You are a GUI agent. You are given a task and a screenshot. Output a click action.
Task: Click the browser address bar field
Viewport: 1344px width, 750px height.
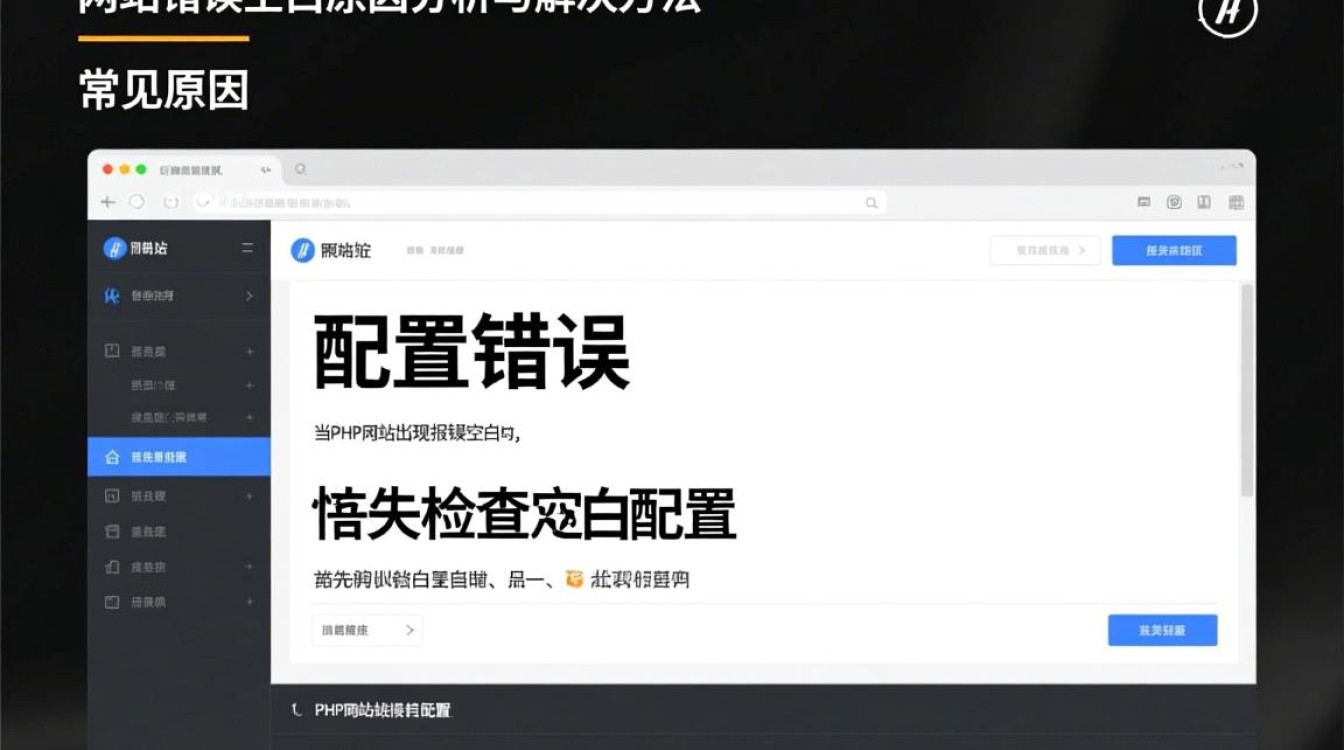(x=539, y=203)
